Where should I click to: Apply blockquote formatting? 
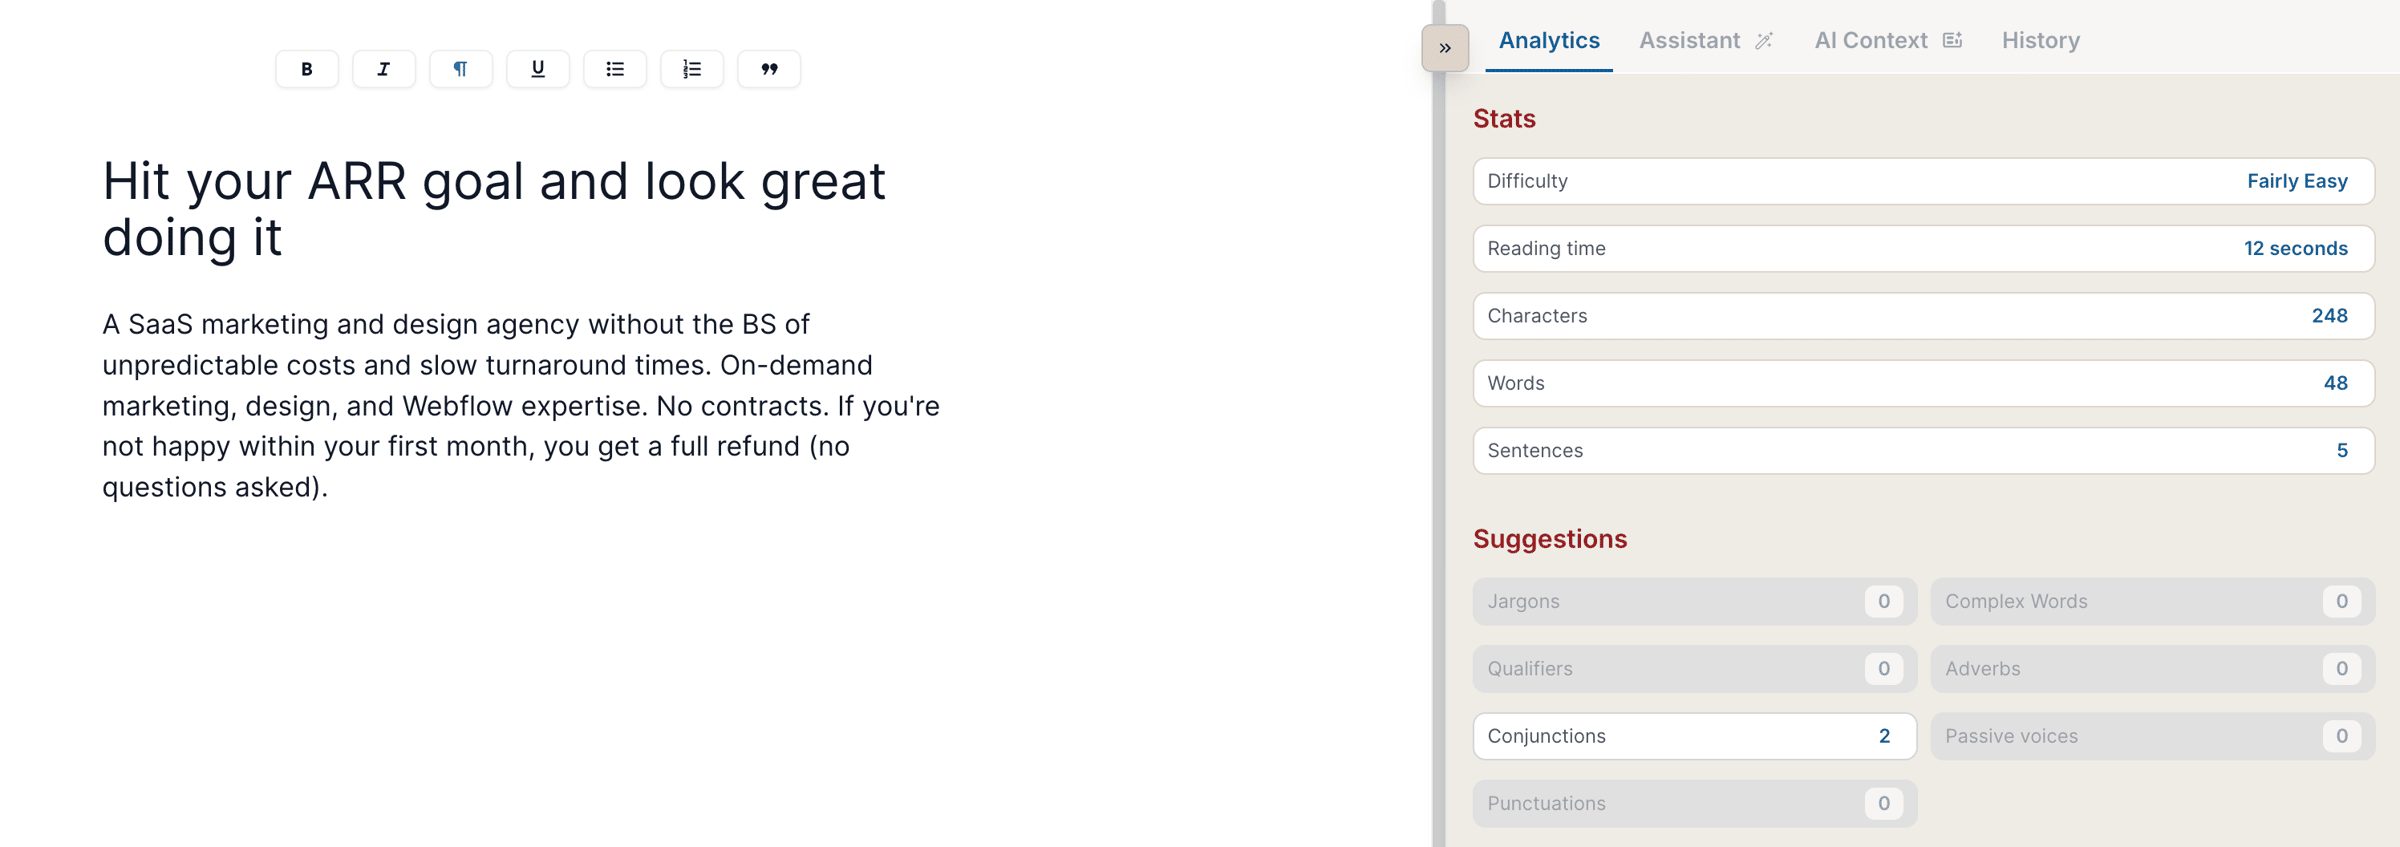pos(769,69)
